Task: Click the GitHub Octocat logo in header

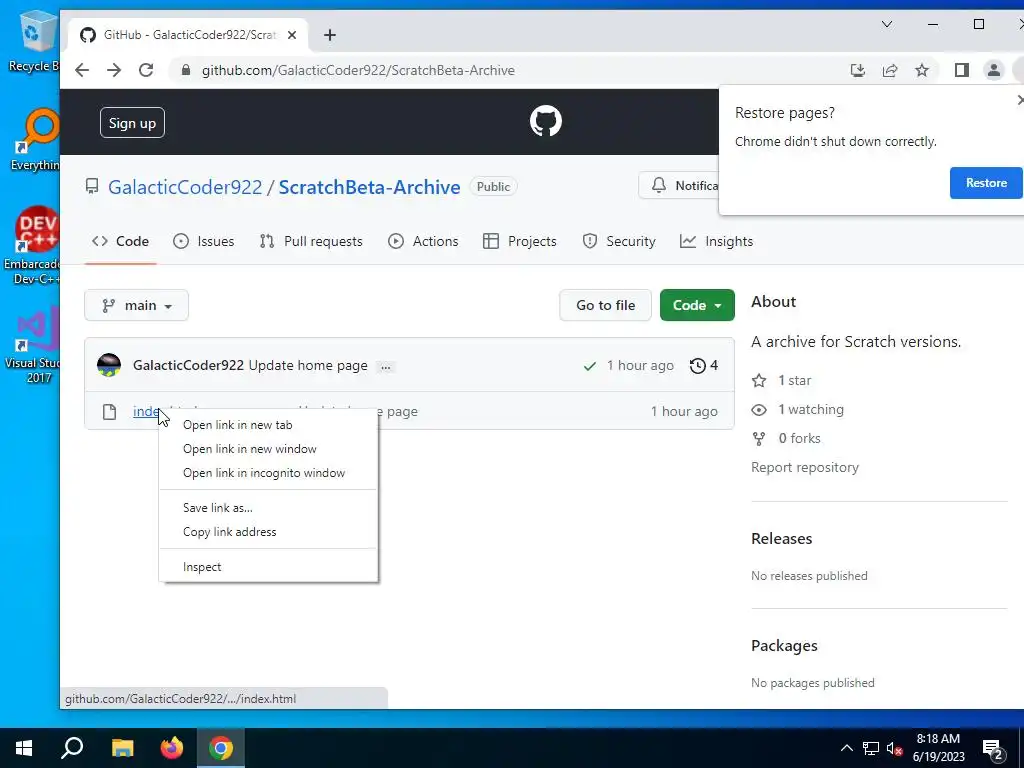Action: click(545, 121)
